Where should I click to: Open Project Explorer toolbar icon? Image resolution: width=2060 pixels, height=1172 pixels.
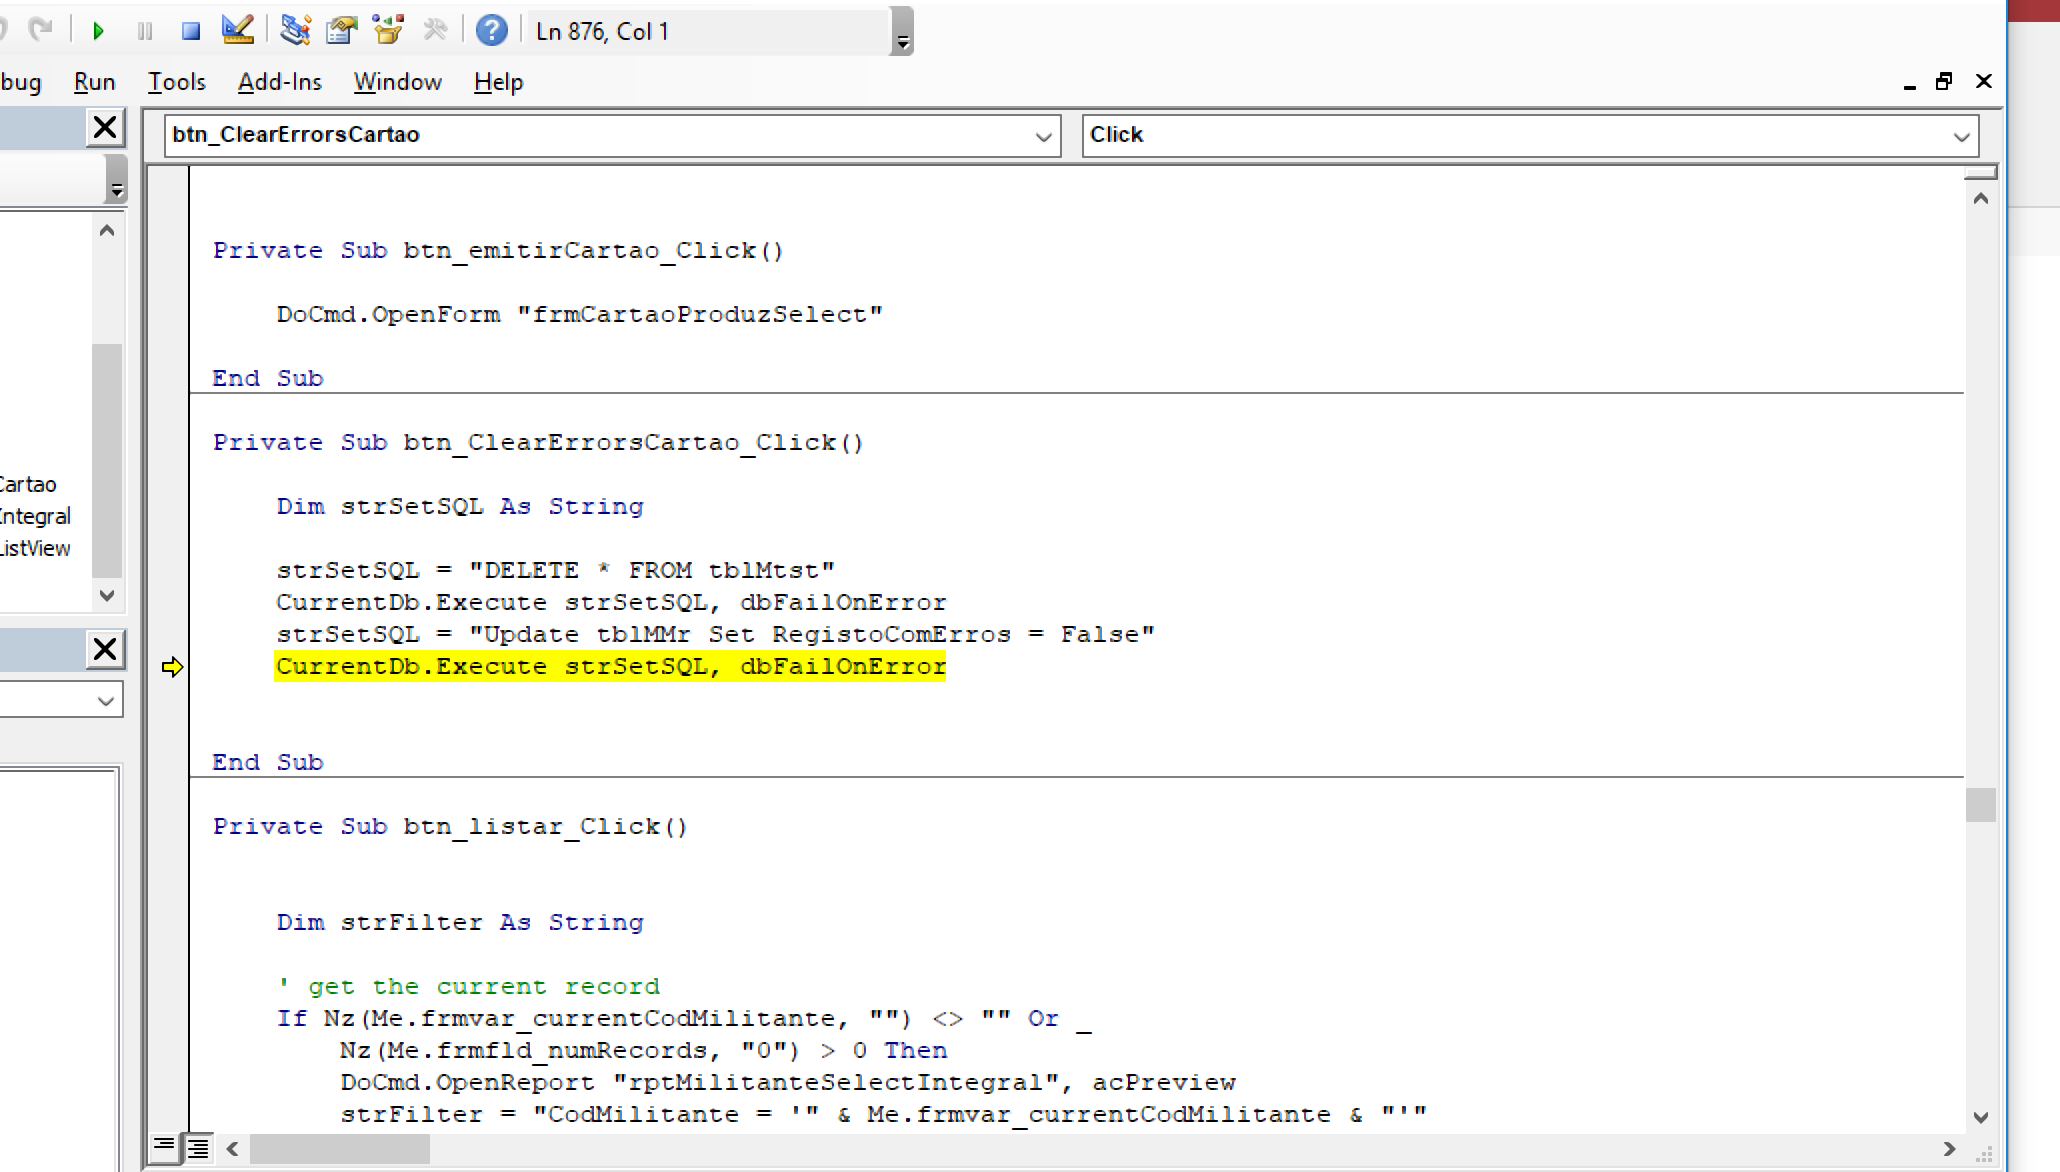294,31
